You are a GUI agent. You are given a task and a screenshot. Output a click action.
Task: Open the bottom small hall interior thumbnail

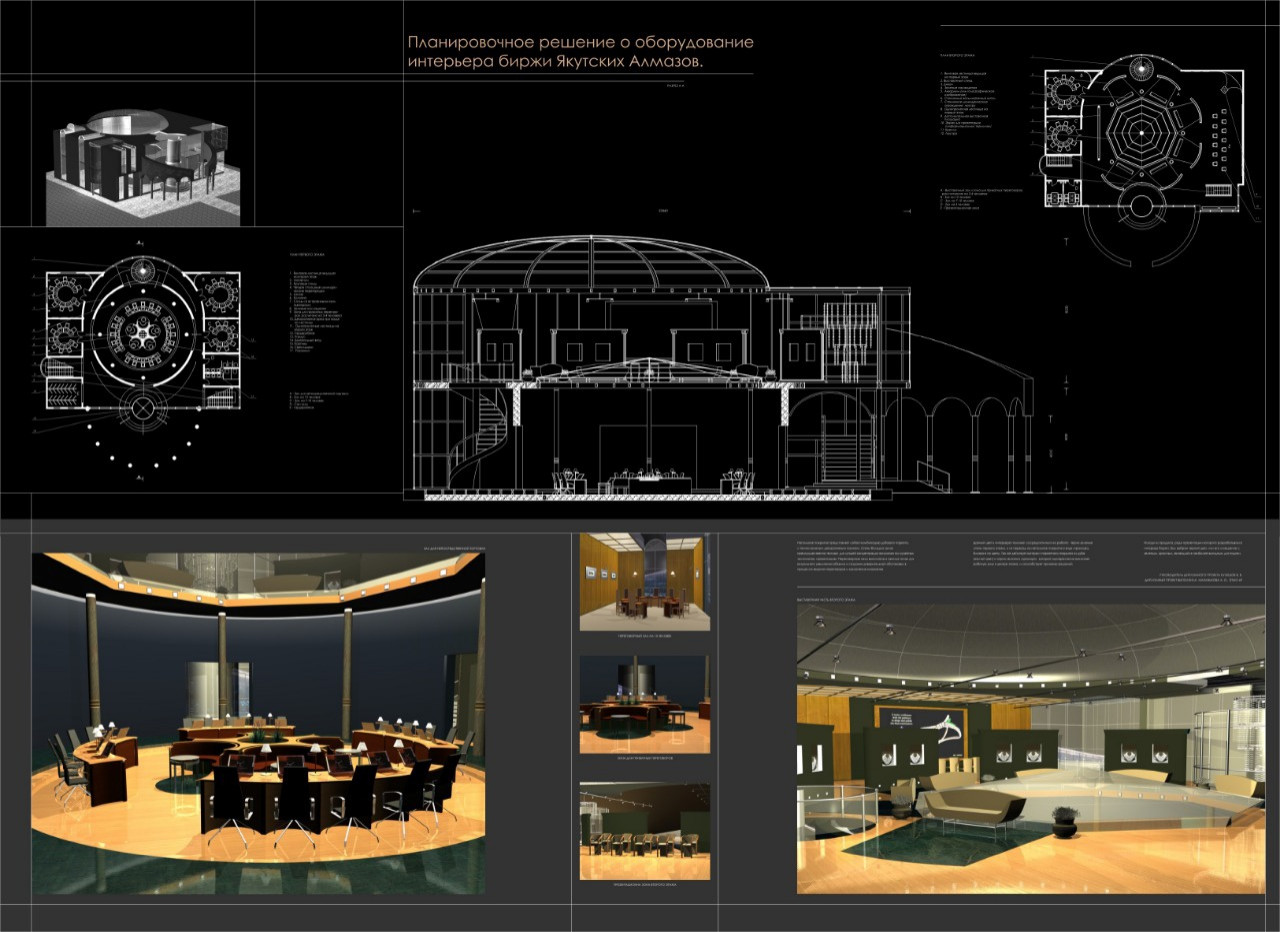(x=644, y=831)
